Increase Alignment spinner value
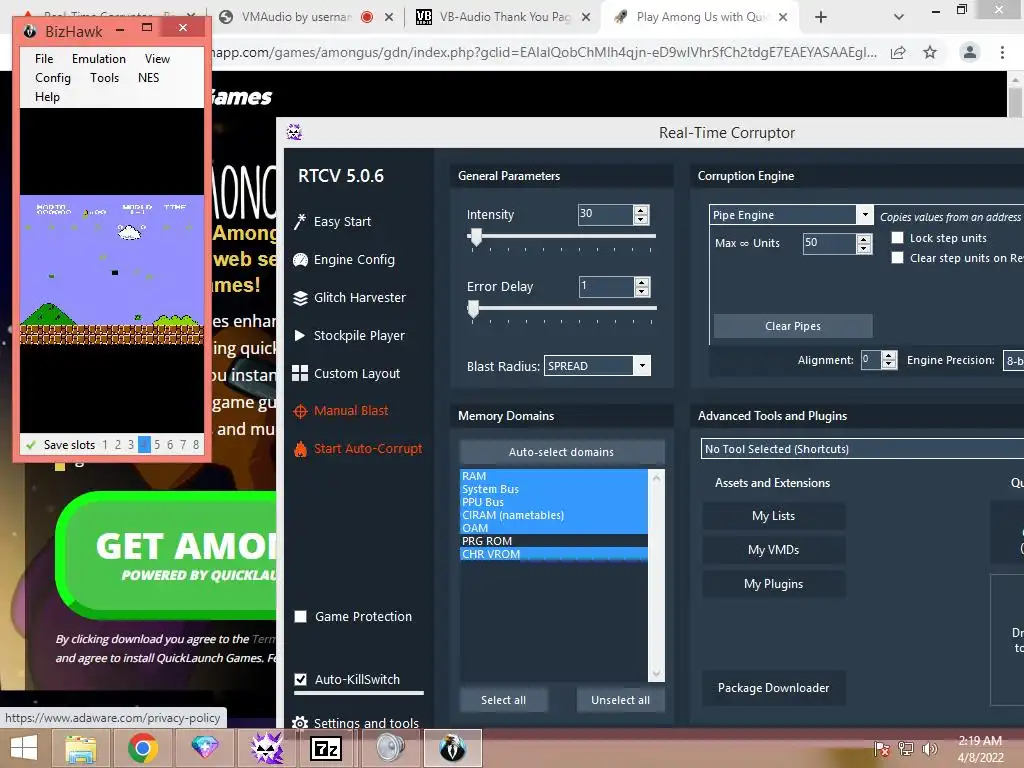The height and width of the screenshot is (768, 1024). (889, 355)
